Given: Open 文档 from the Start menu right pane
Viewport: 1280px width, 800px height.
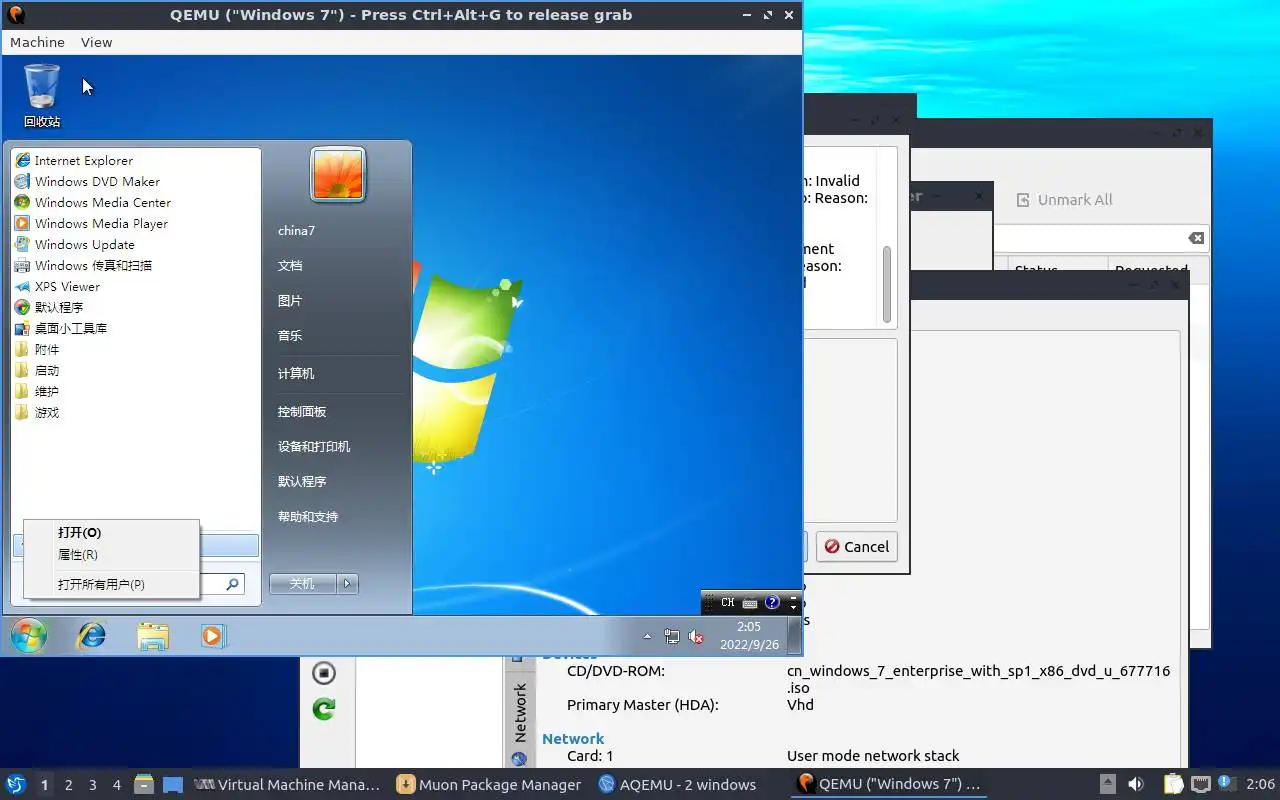Looking at the screenshot, I should click(x=290, y=265).
